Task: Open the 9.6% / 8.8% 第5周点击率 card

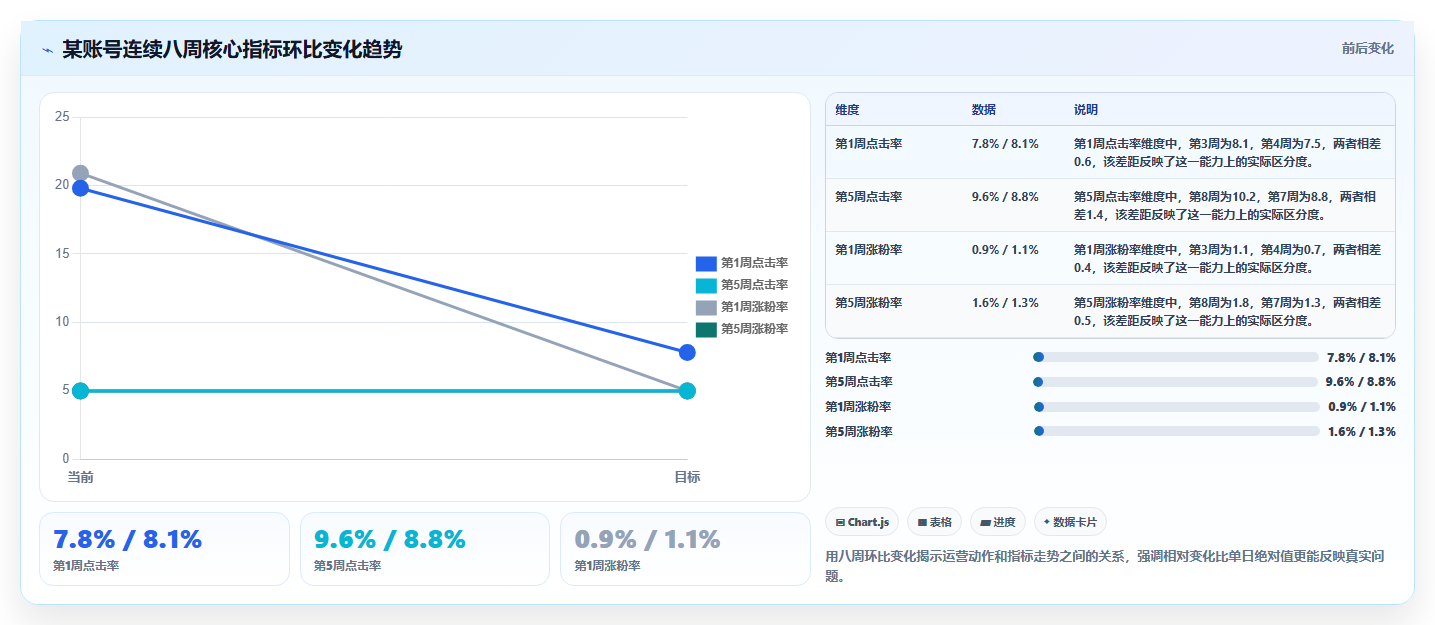Action: [x=425, y=549]
